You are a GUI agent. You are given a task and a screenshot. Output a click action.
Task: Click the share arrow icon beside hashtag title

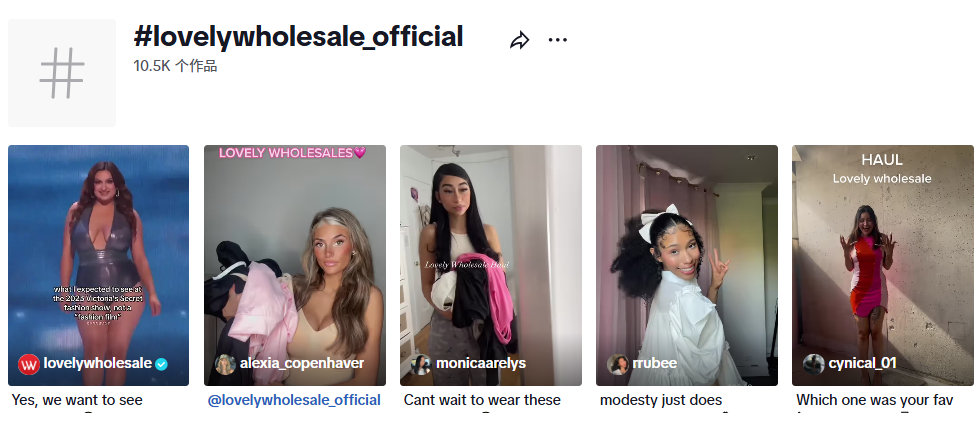click(x=519, y=41)
